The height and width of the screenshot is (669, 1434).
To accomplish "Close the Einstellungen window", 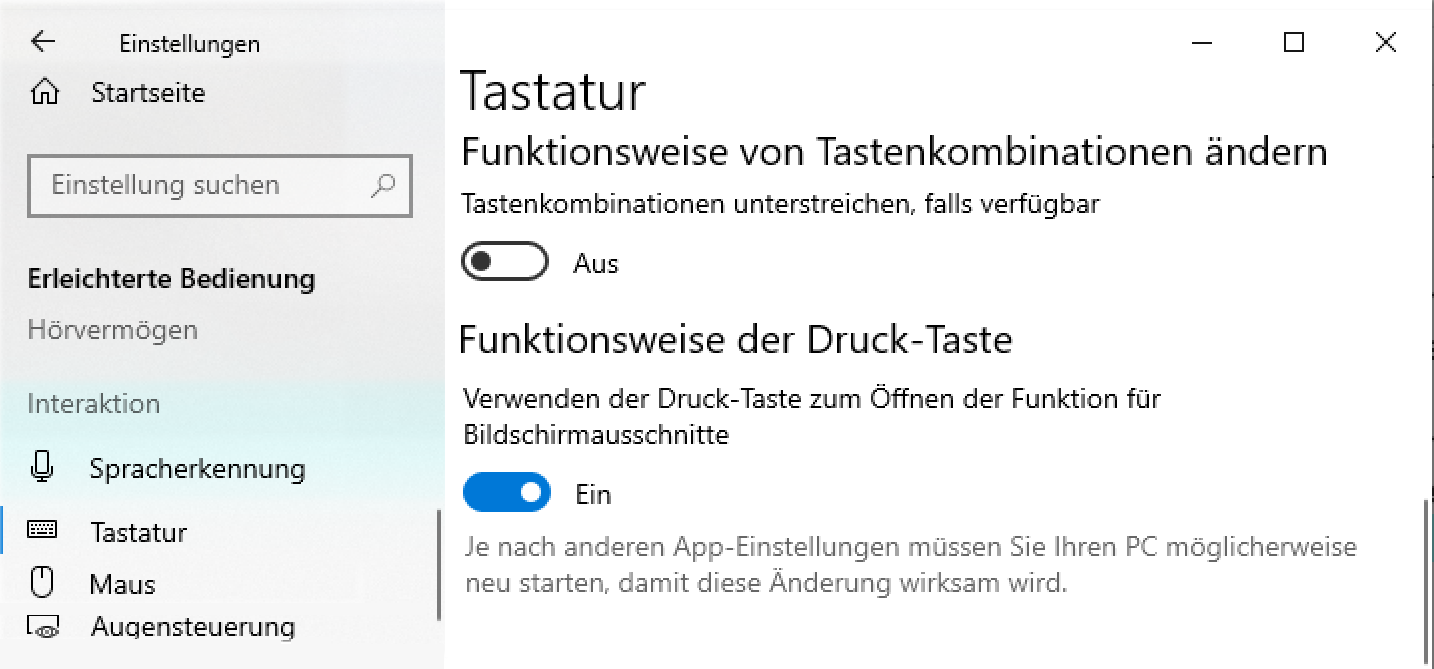I will 1385,42.
